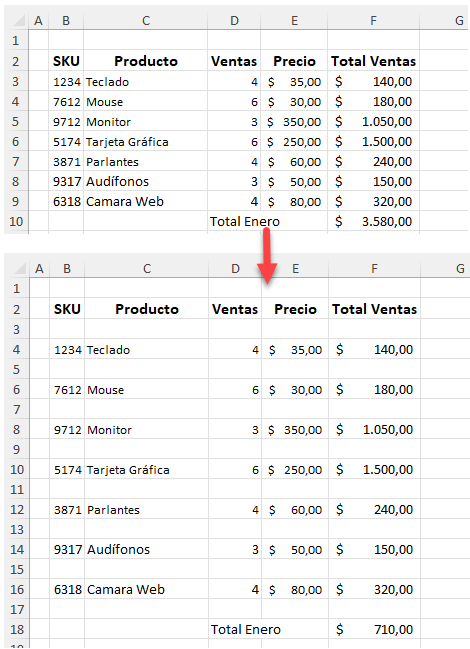Select column C header in sheet totaling 3.580,00
This screenshot has height=649, width=470.
pos(145,20)
